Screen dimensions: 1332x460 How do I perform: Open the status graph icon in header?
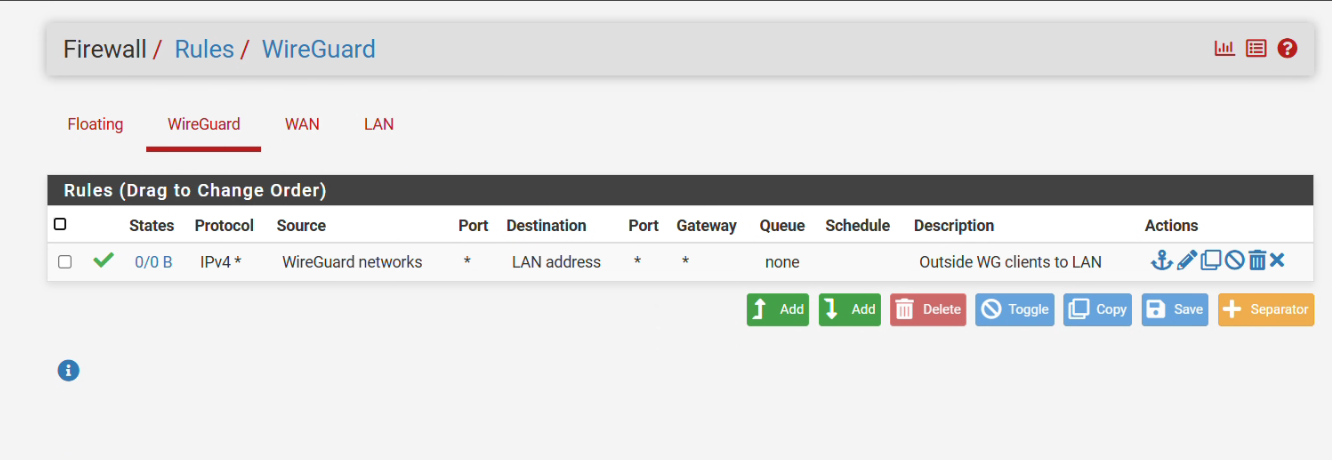coord(1225,48)
